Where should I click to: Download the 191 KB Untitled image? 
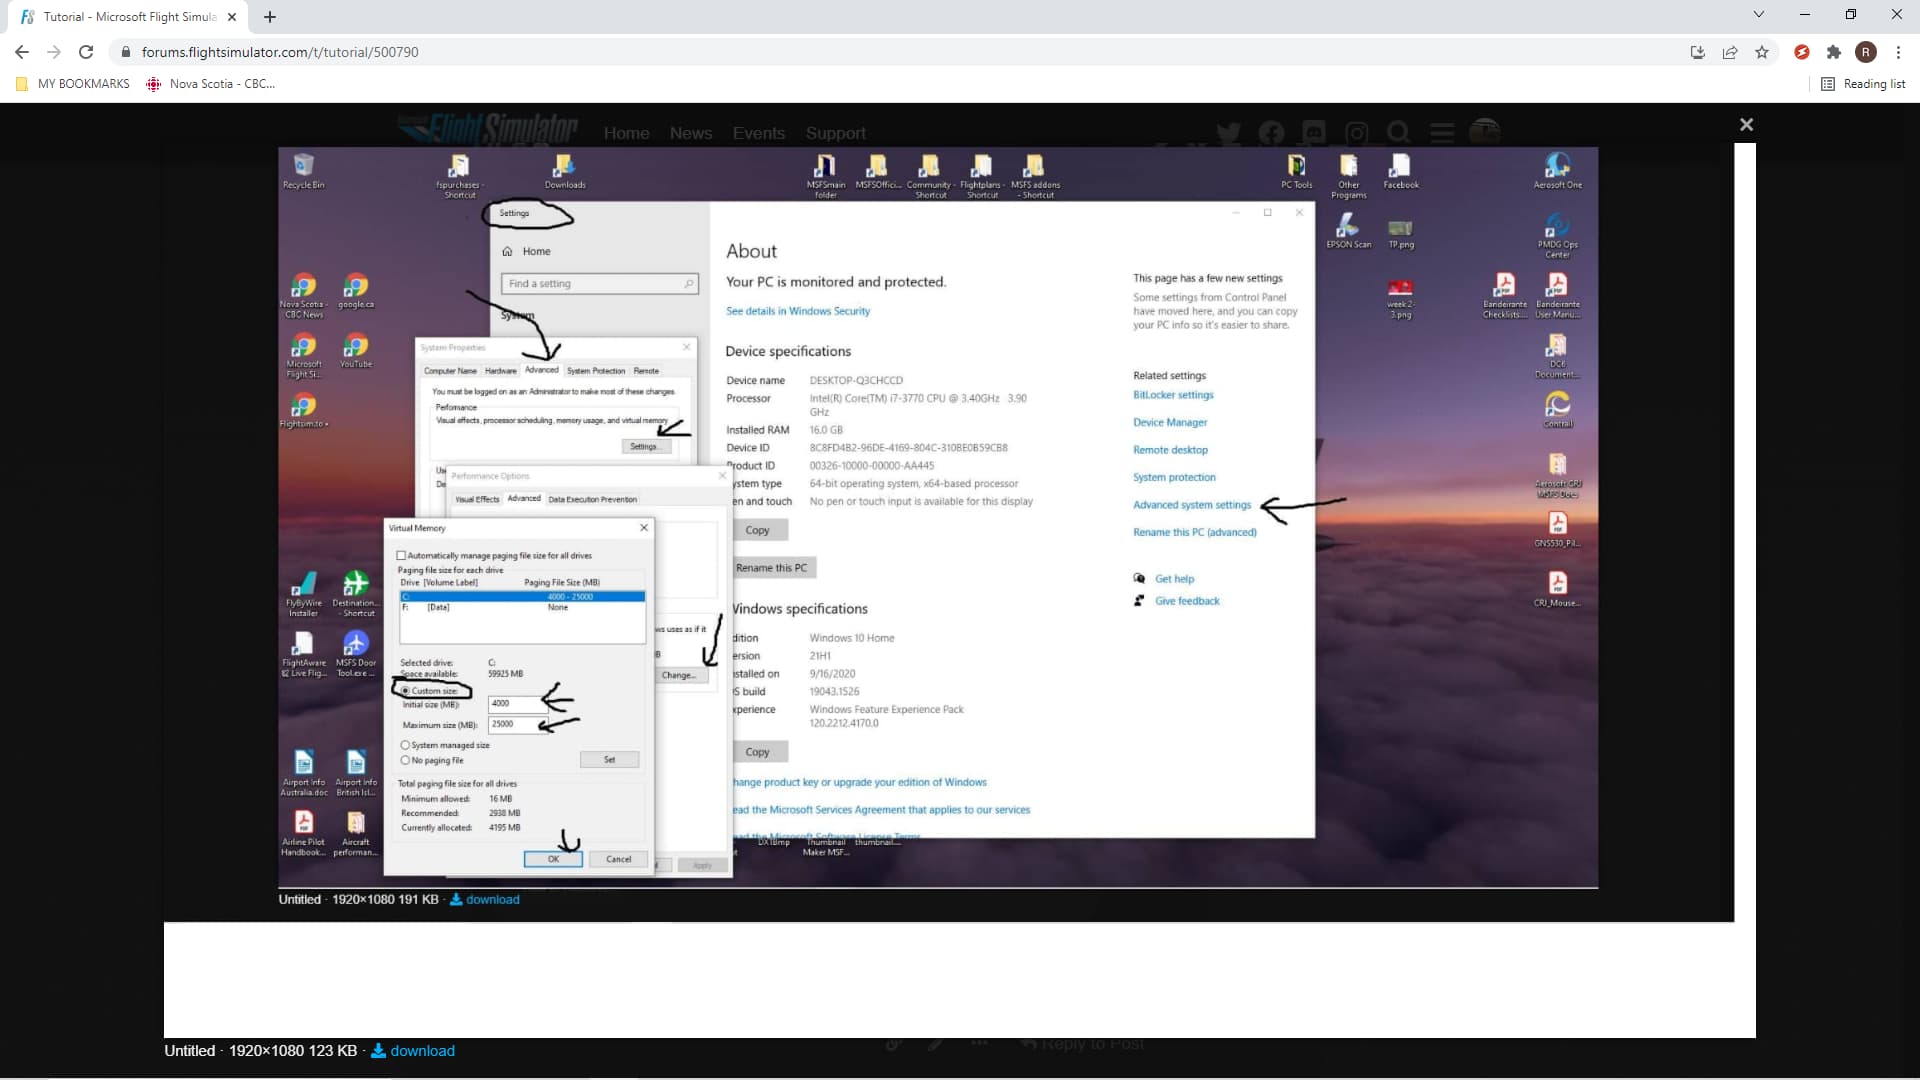click(485, 899)
